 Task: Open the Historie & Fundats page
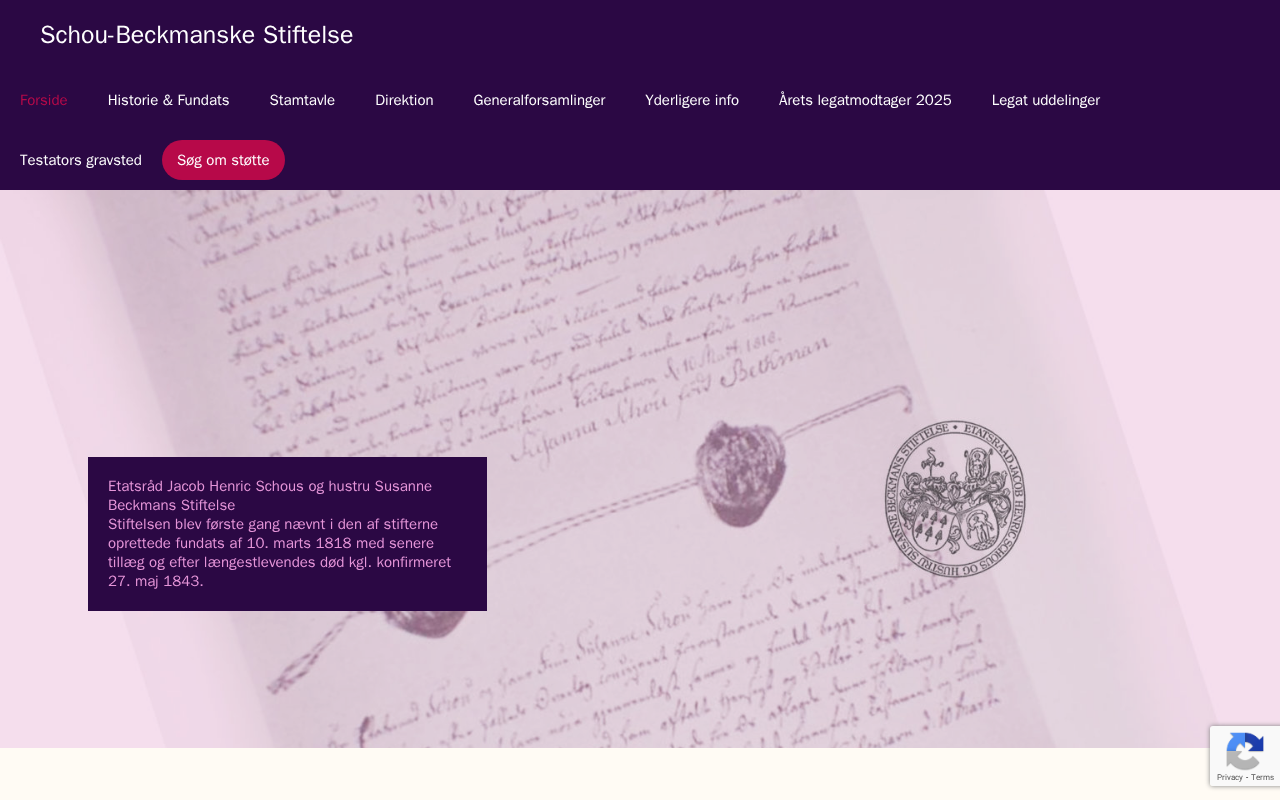click(169, 100)
